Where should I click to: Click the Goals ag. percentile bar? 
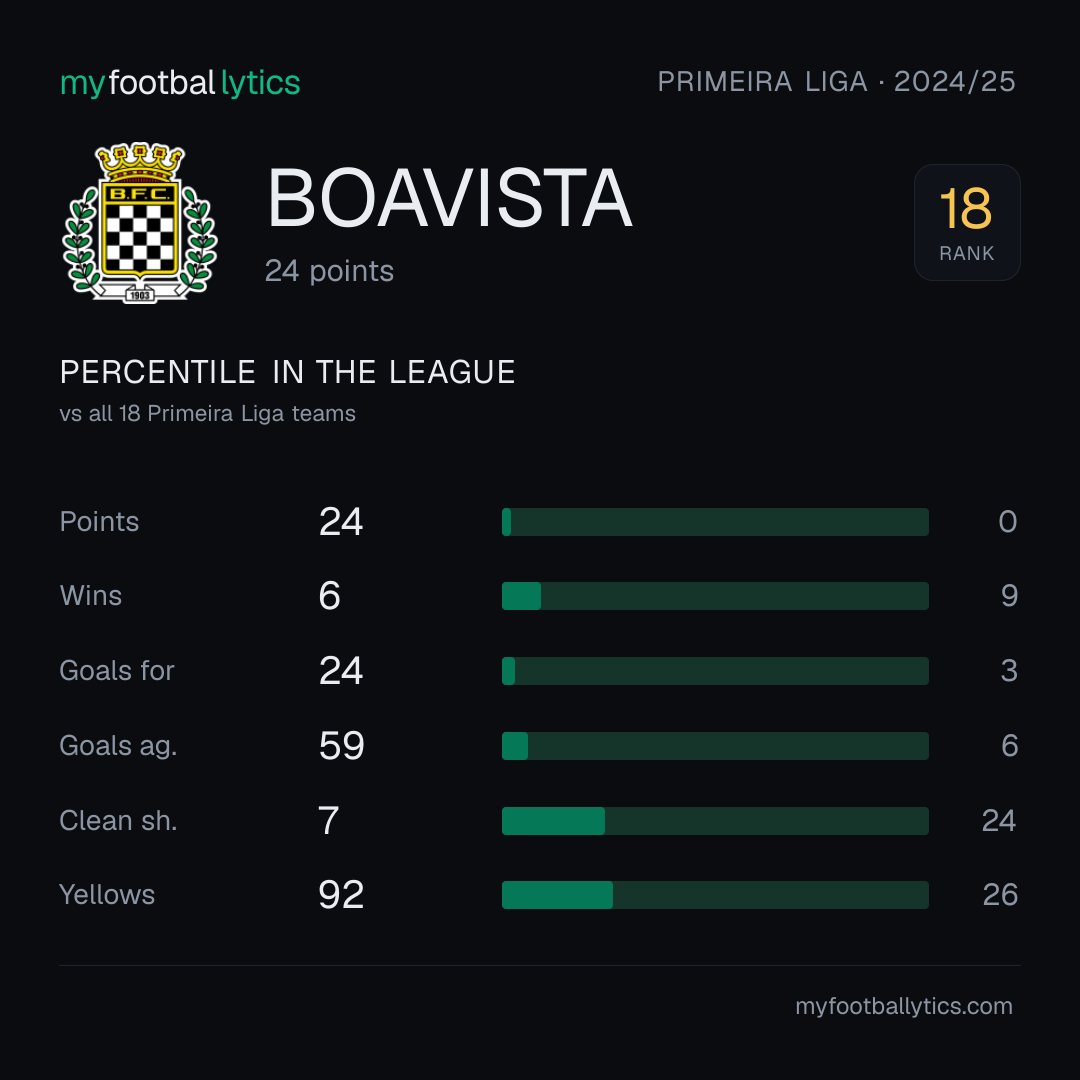[x=715, y=745]
